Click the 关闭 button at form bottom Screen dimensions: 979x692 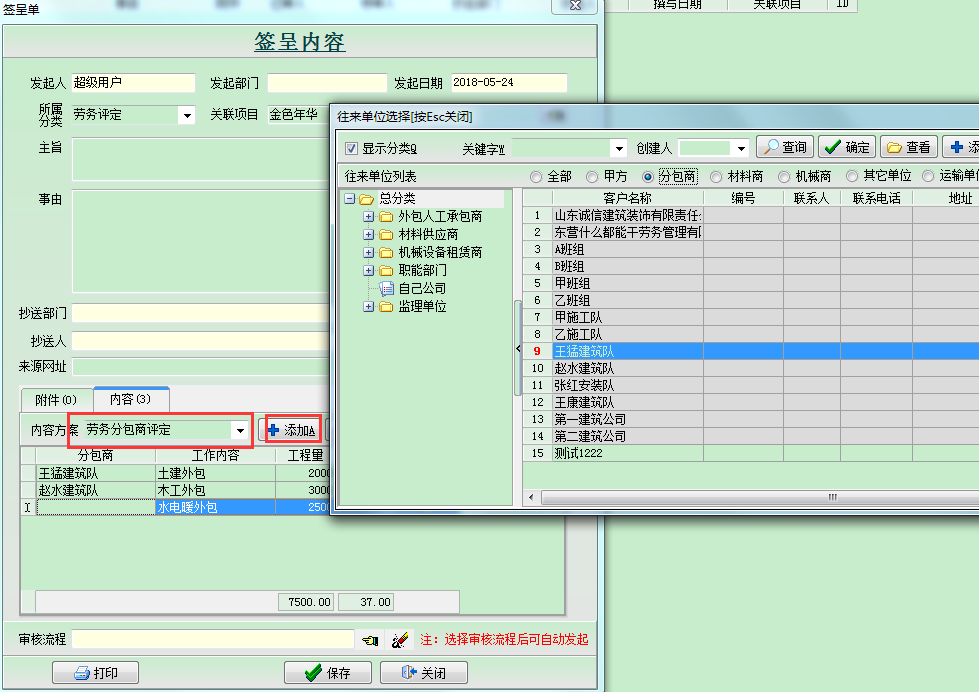[x=423, y=673]
